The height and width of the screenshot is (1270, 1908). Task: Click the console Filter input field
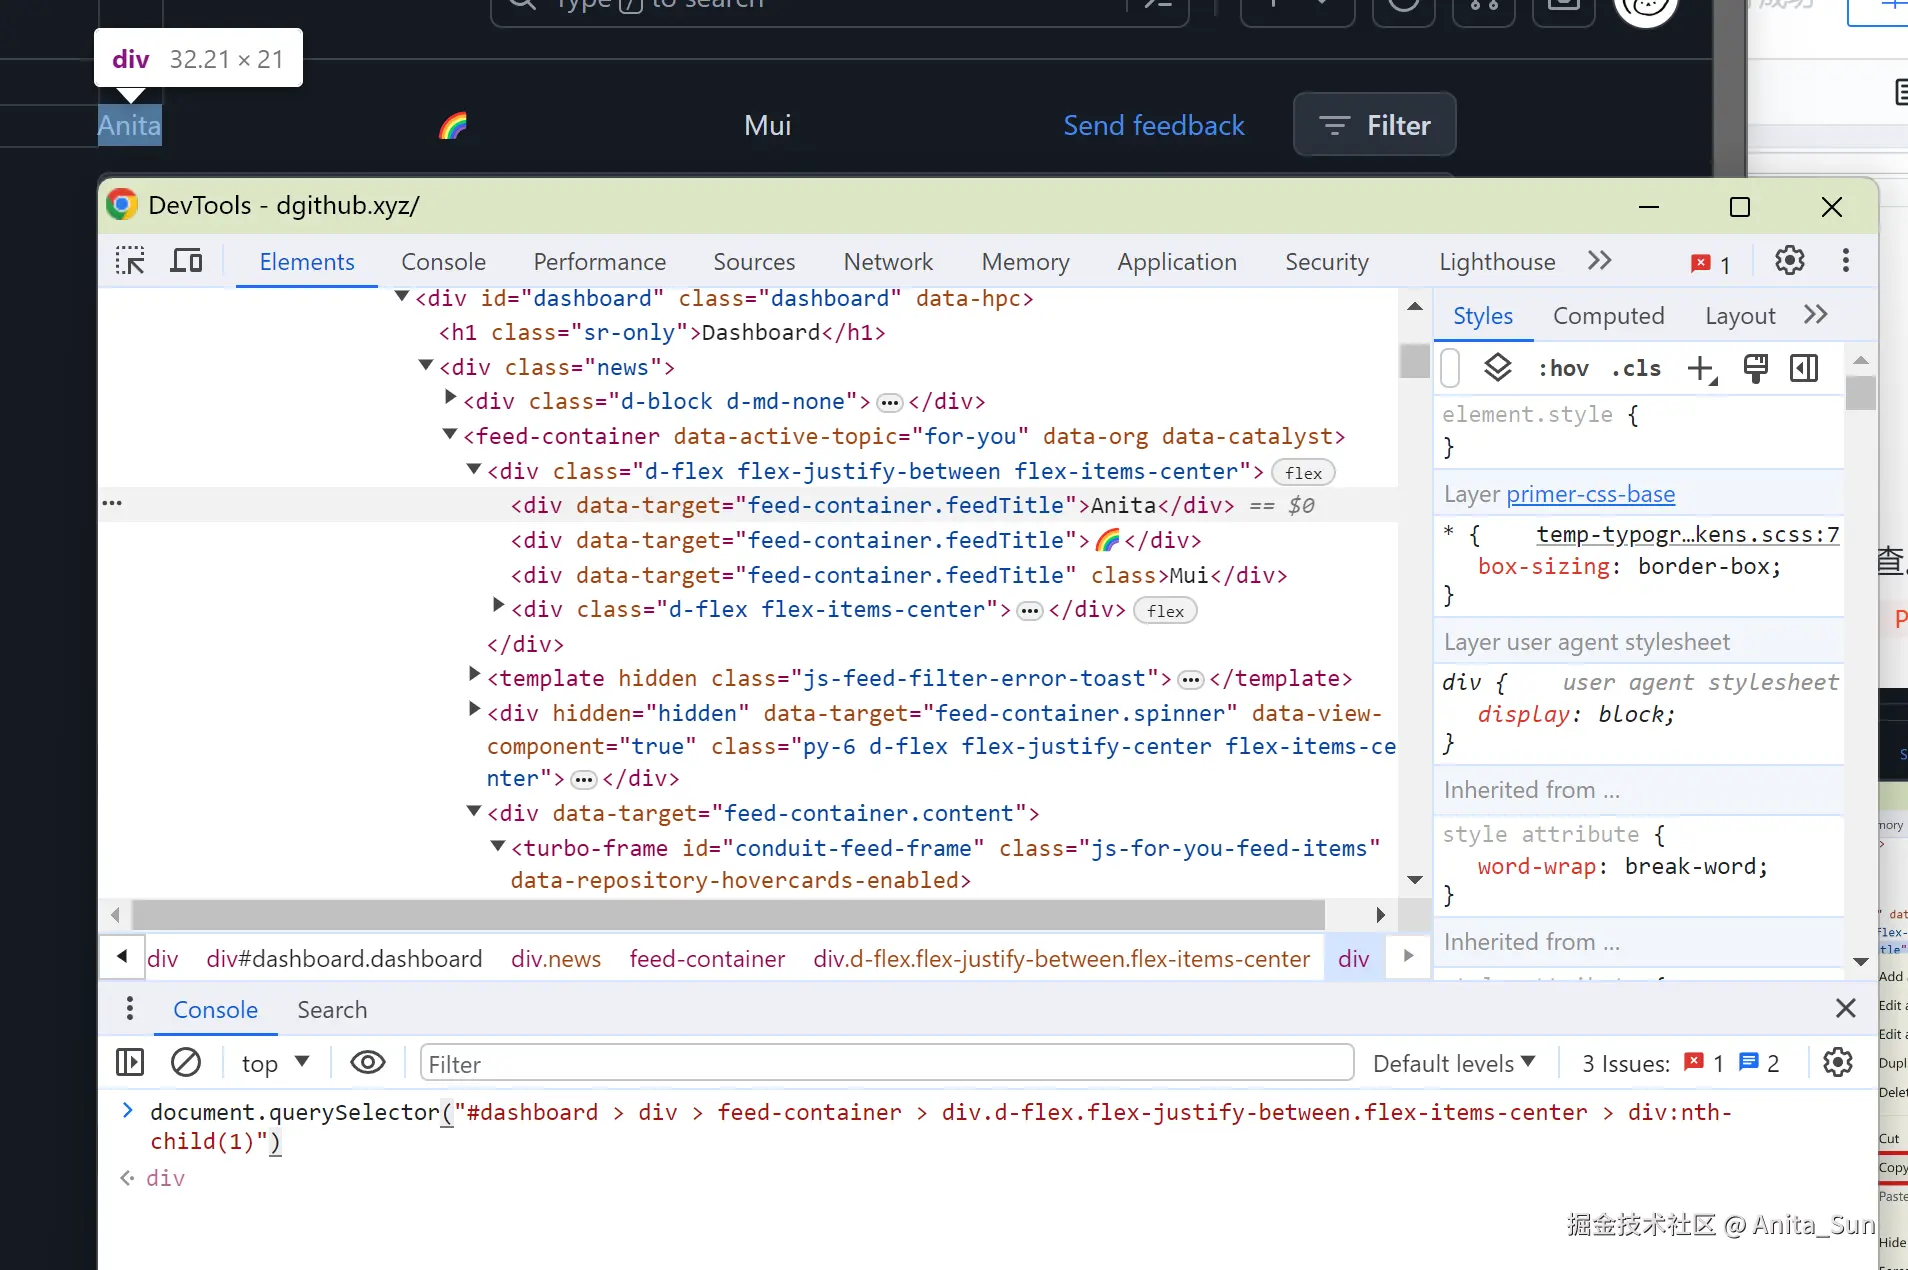click(886, 1063)
